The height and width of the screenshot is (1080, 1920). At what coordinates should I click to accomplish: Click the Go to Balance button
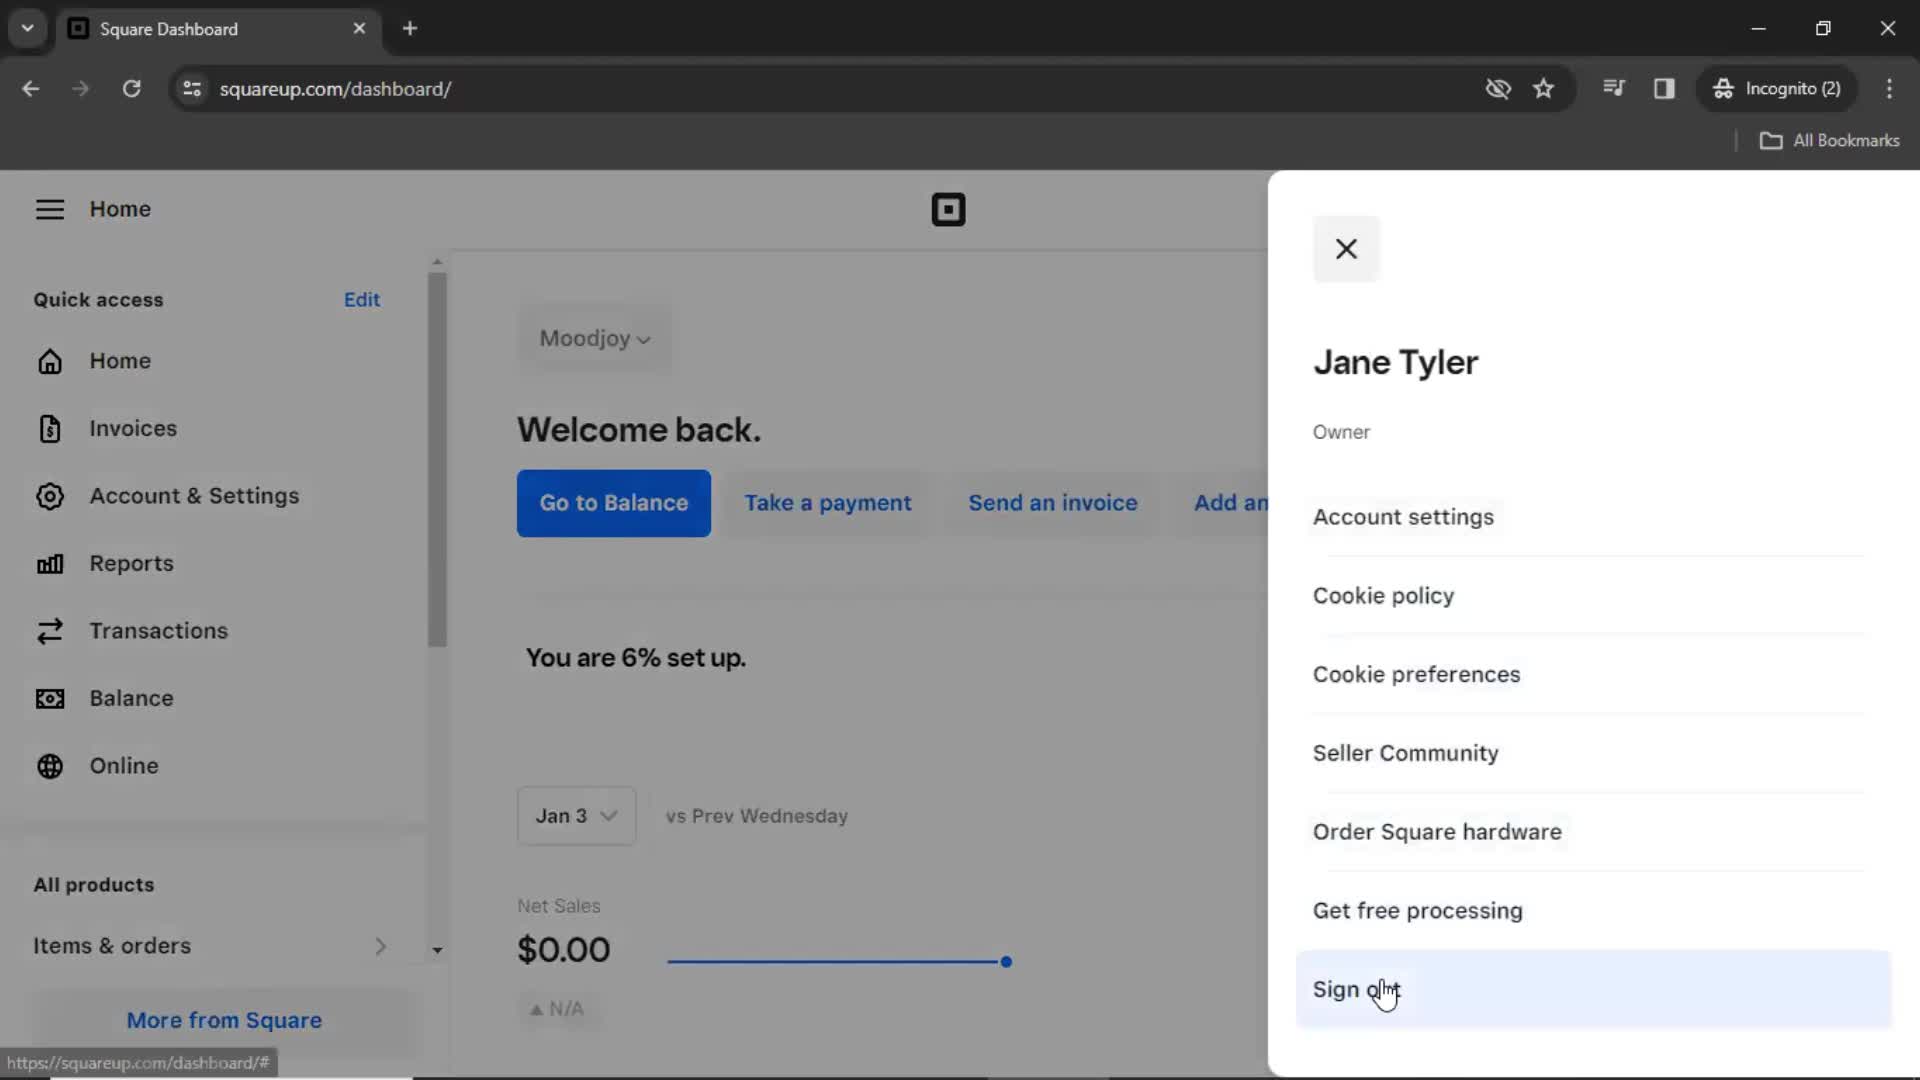click(613, 503)
